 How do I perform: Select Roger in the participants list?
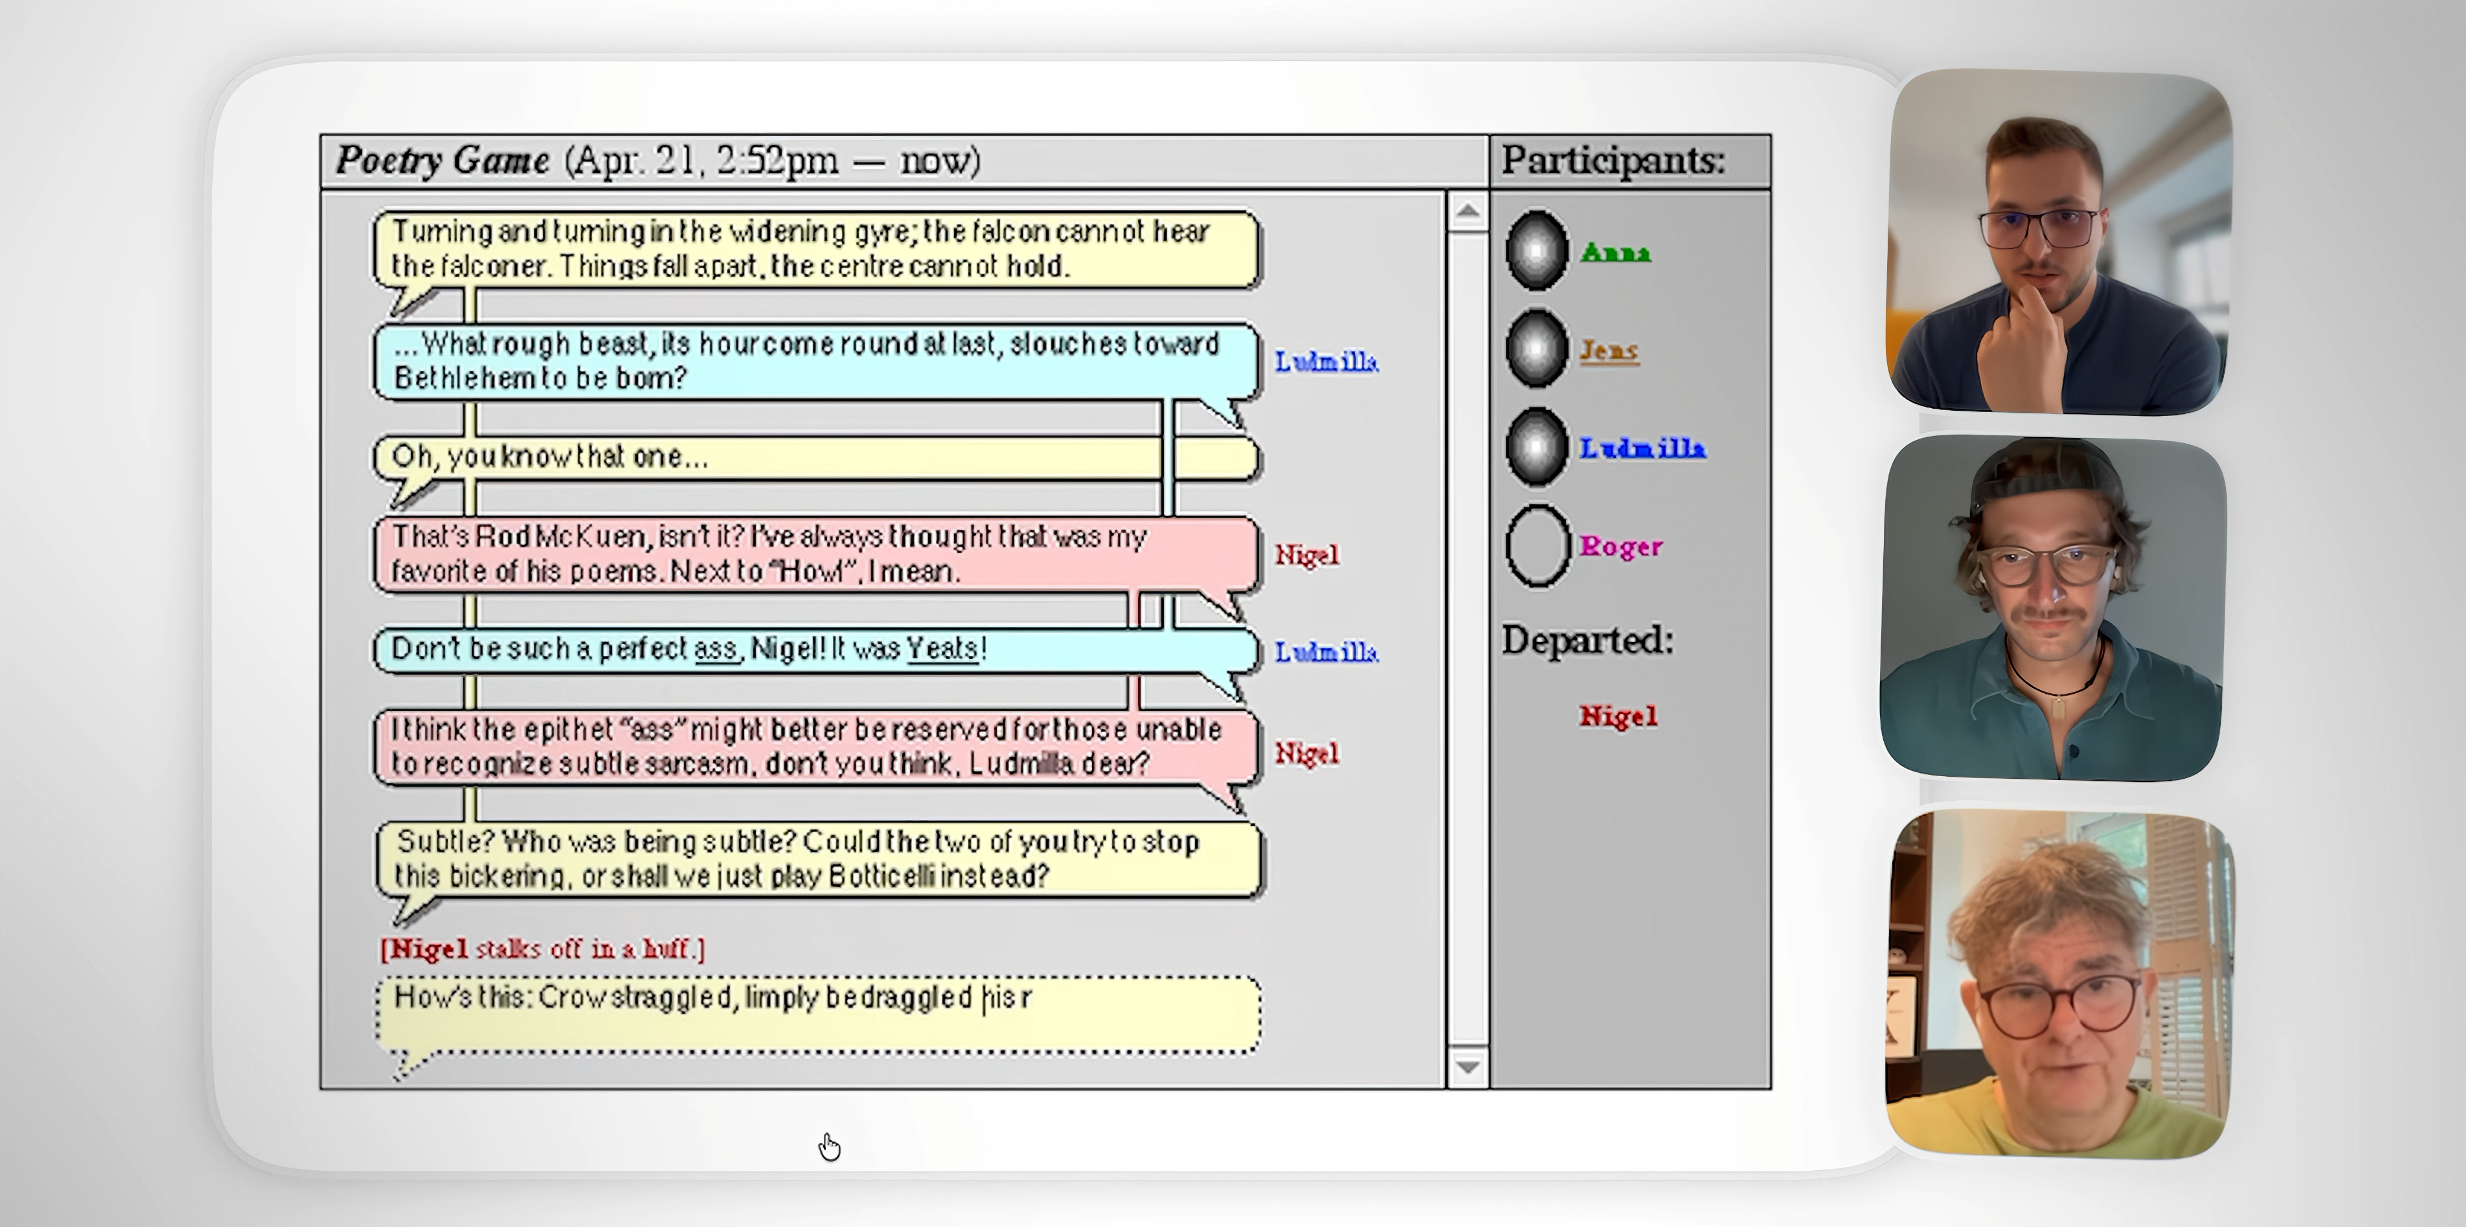[x=1621, y=546]
